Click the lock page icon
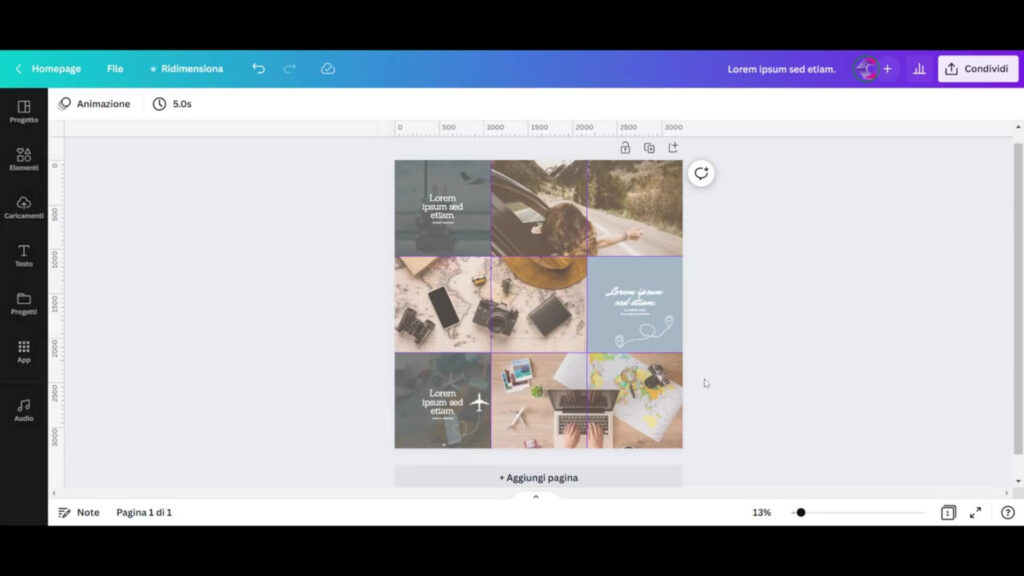The image size is (1024, 576). (x=625, y=148)
